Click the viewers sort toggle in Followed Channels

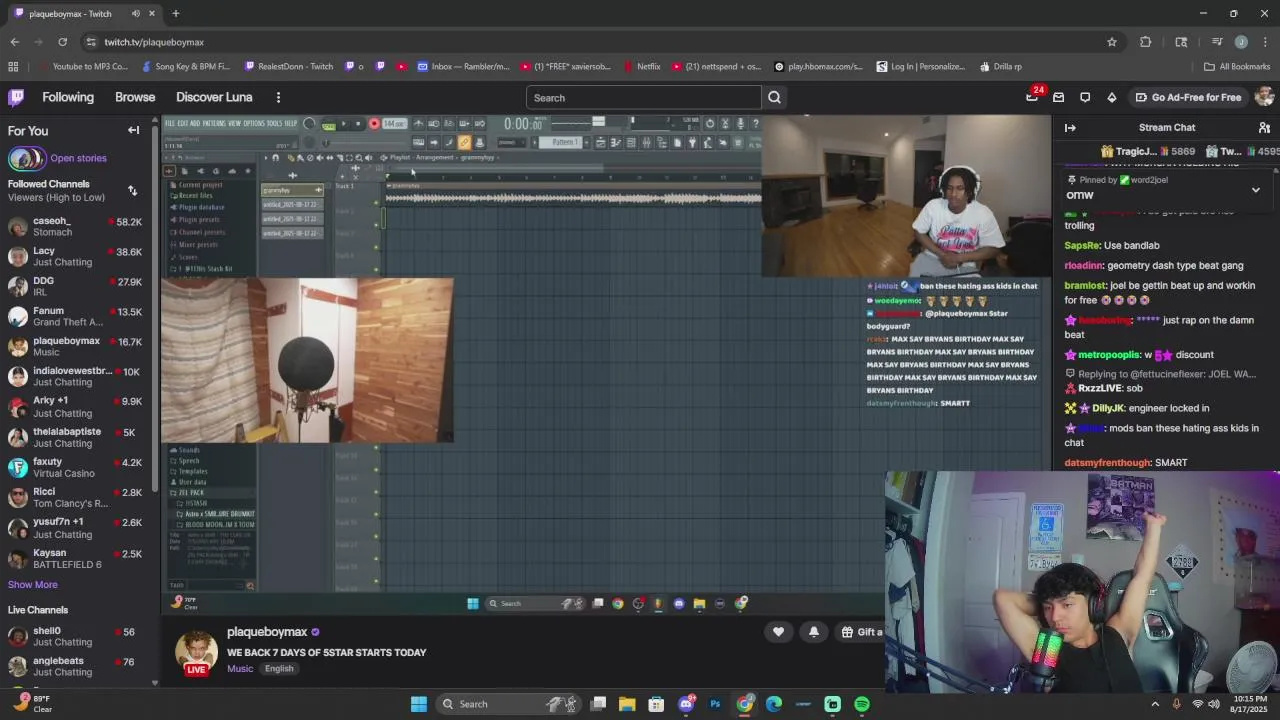click(x=132, y=190)
